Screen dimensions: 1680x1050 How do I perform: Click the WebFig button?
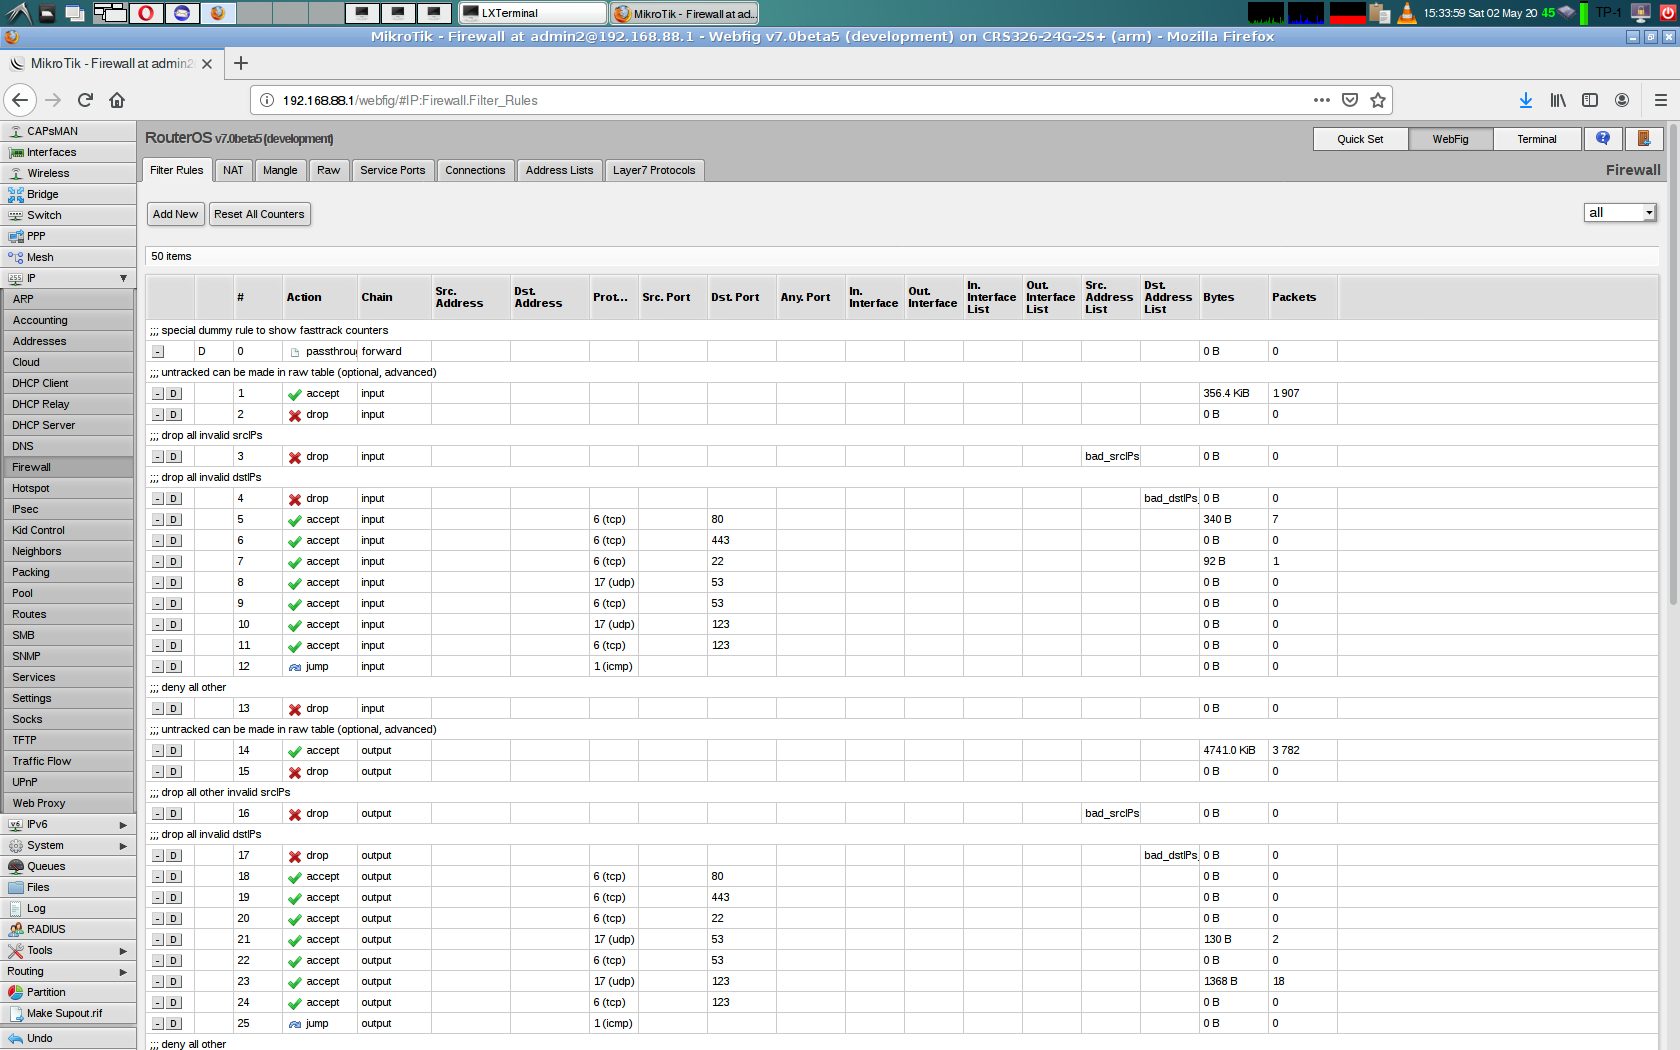1450,139
